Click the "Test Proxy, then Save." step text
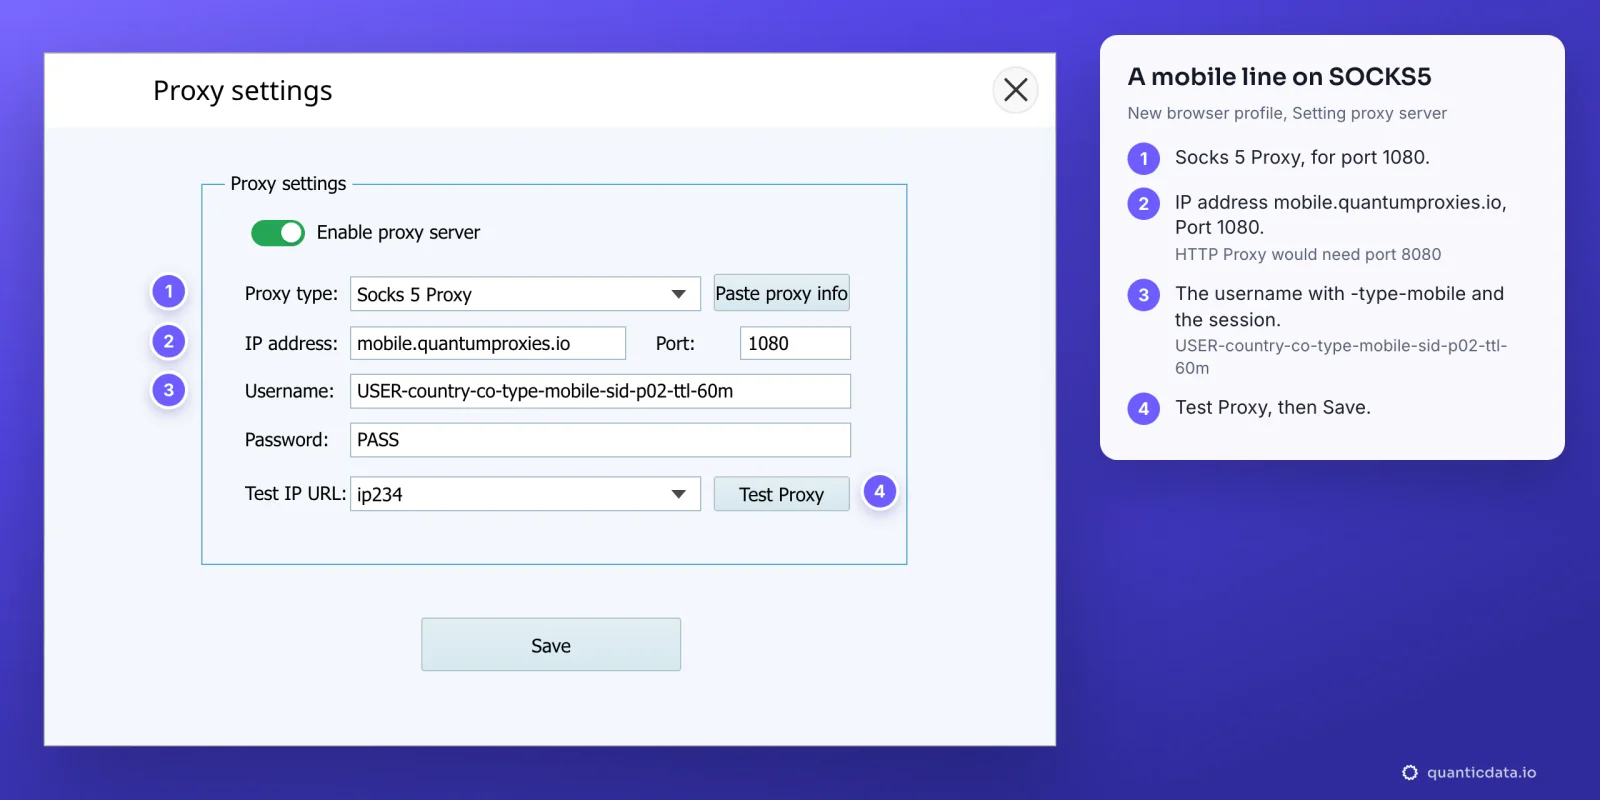 (x=1273, y=407)
